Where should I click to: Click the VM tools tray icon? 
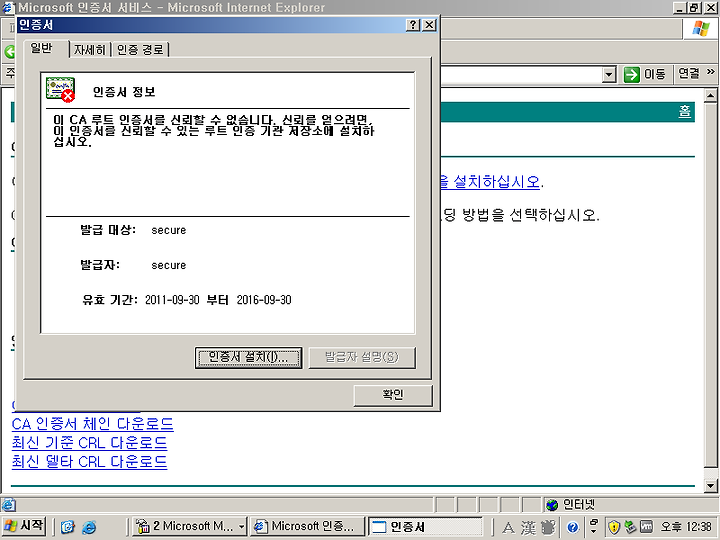[647, 527]
